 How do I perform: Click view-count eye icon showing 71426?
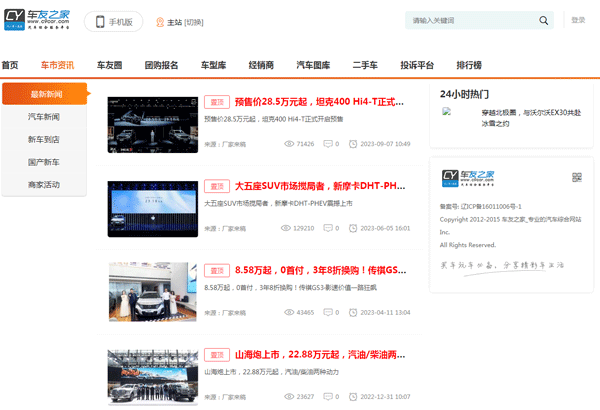(x=289, y=144)
